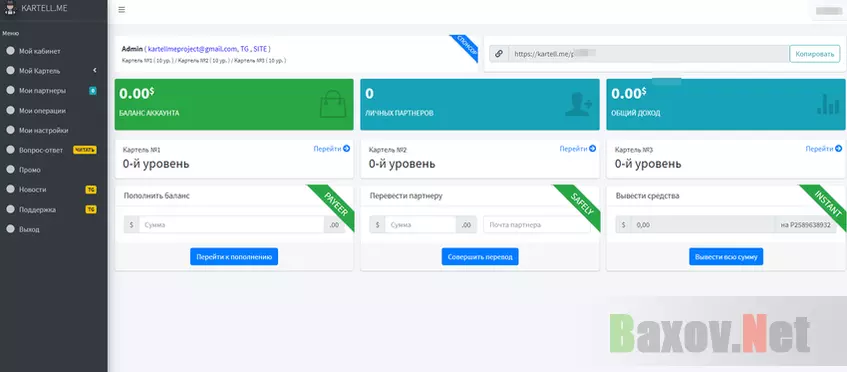
Task: Click the KARTELL.ME logo avatar
Action: click(x=10, y=8)
